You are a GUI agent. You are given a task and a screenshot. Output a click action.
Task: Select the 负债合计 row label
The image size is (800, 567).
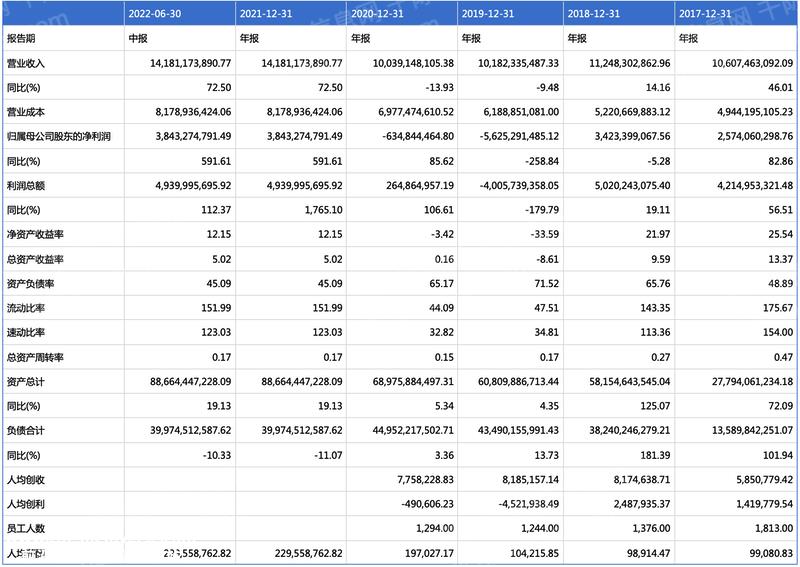point(26,430)
